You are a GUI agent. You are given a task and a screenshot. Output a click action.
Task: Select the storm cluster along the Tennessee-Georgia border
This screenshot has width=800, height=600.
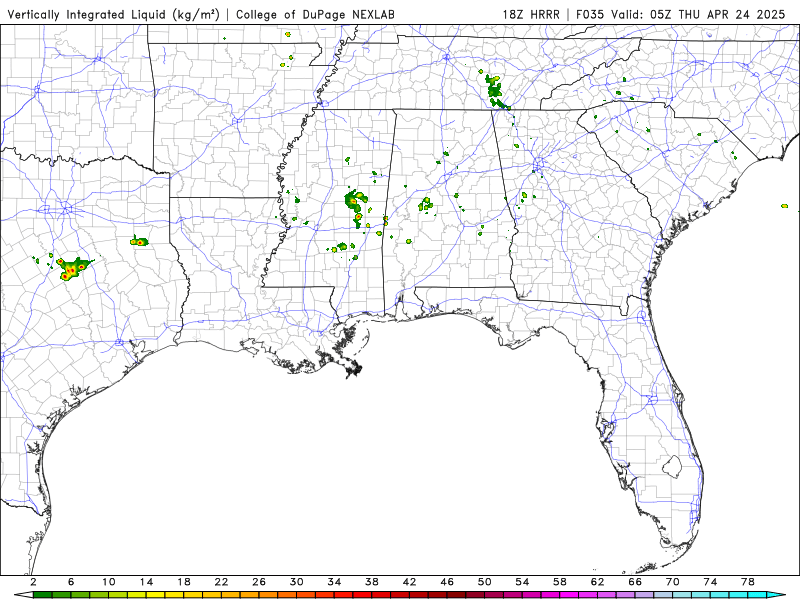pos(496,90)
